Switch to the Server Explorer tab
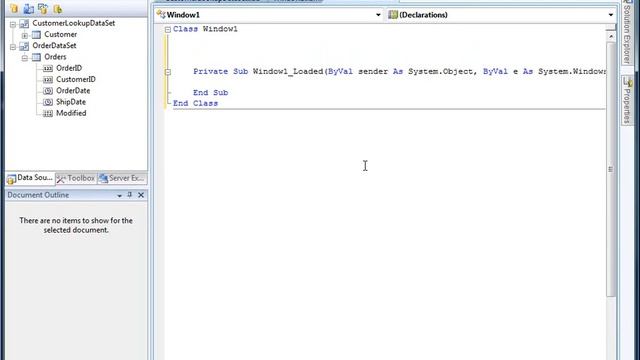640x360 pixels. tap(122, 178)
